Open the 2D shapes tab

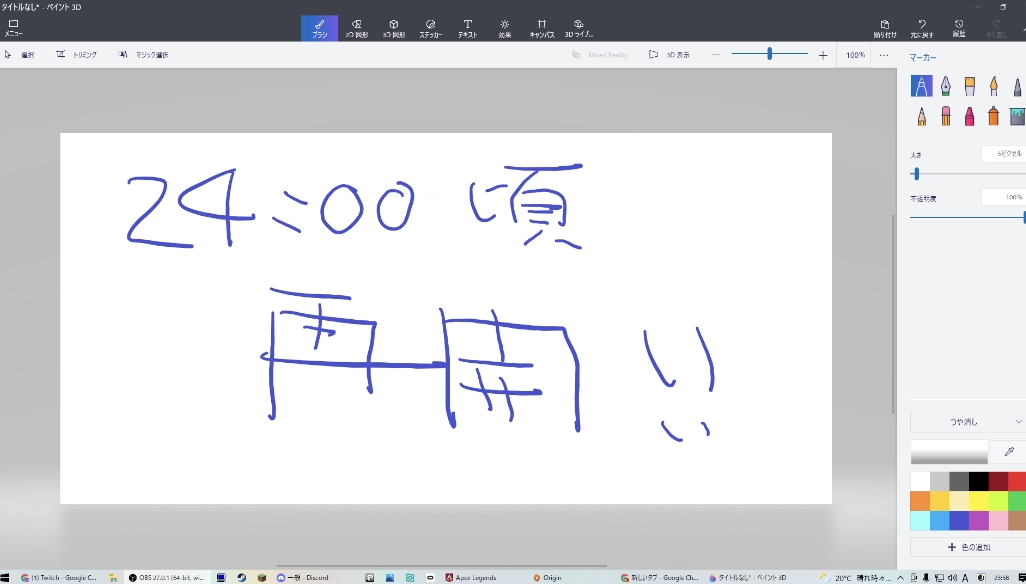pyautogui.click(x=357, y=28)
